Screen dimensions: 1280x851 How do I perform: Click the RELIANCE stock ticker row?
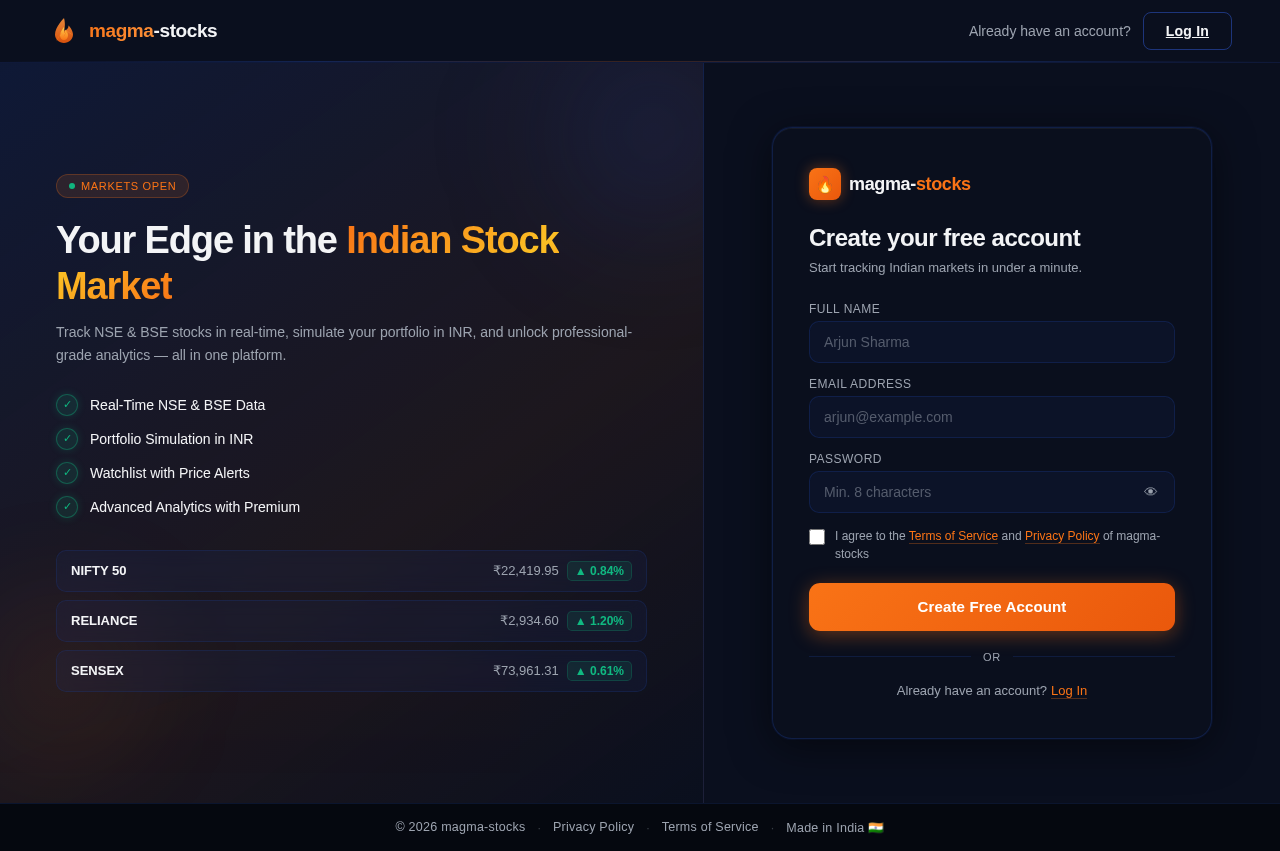pyautogui.click(x=351, y=620)
